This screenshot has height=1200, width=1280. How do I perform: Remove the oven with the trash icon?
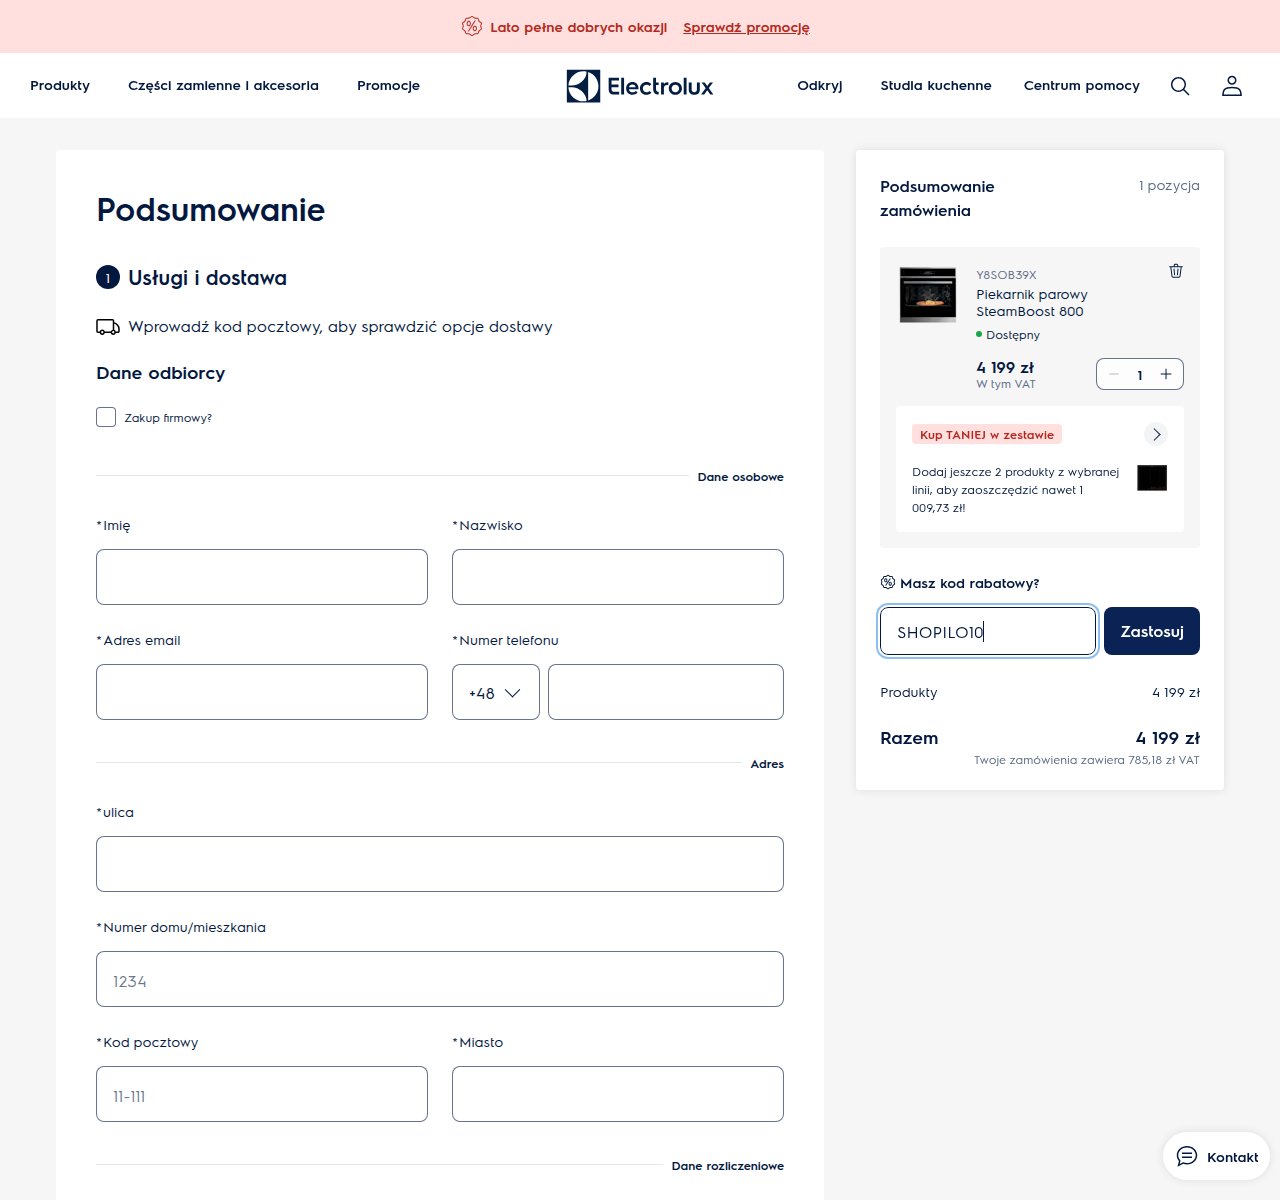pos(1176,271)
